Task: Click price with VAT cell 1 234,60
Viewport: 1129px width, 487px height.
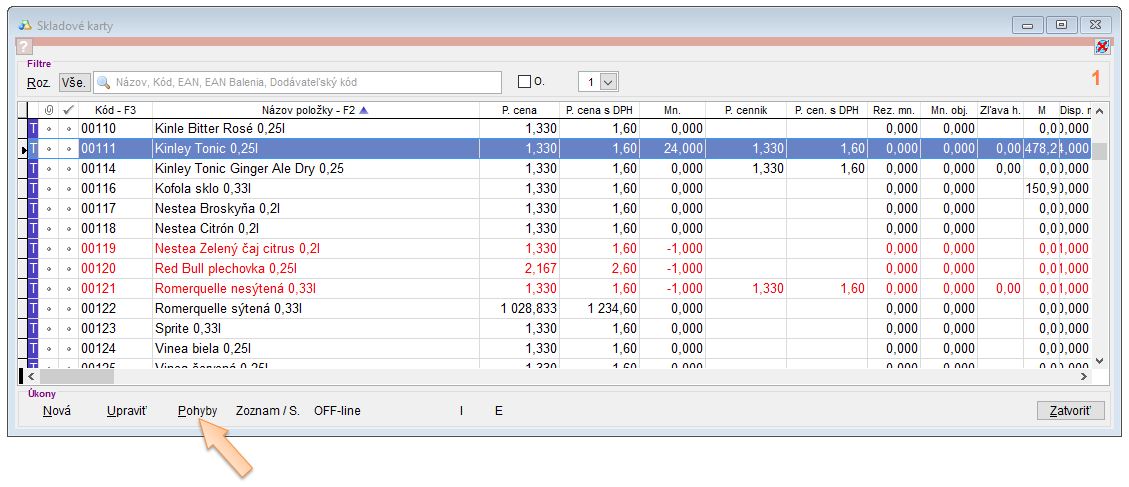Action: click(x=600, y=308)
